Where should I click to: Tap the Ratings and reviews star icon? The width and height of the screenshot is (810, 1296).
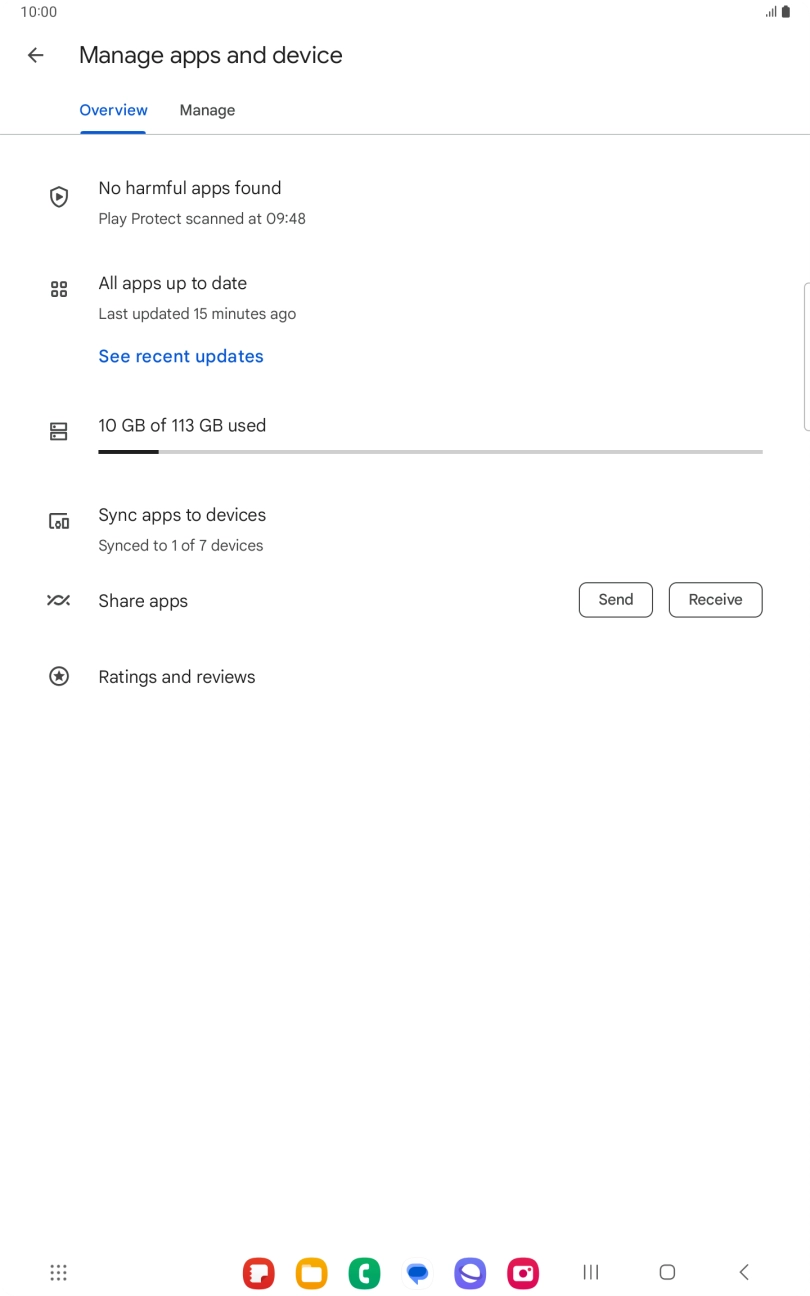pyautogui.click(x=59, y=677)
